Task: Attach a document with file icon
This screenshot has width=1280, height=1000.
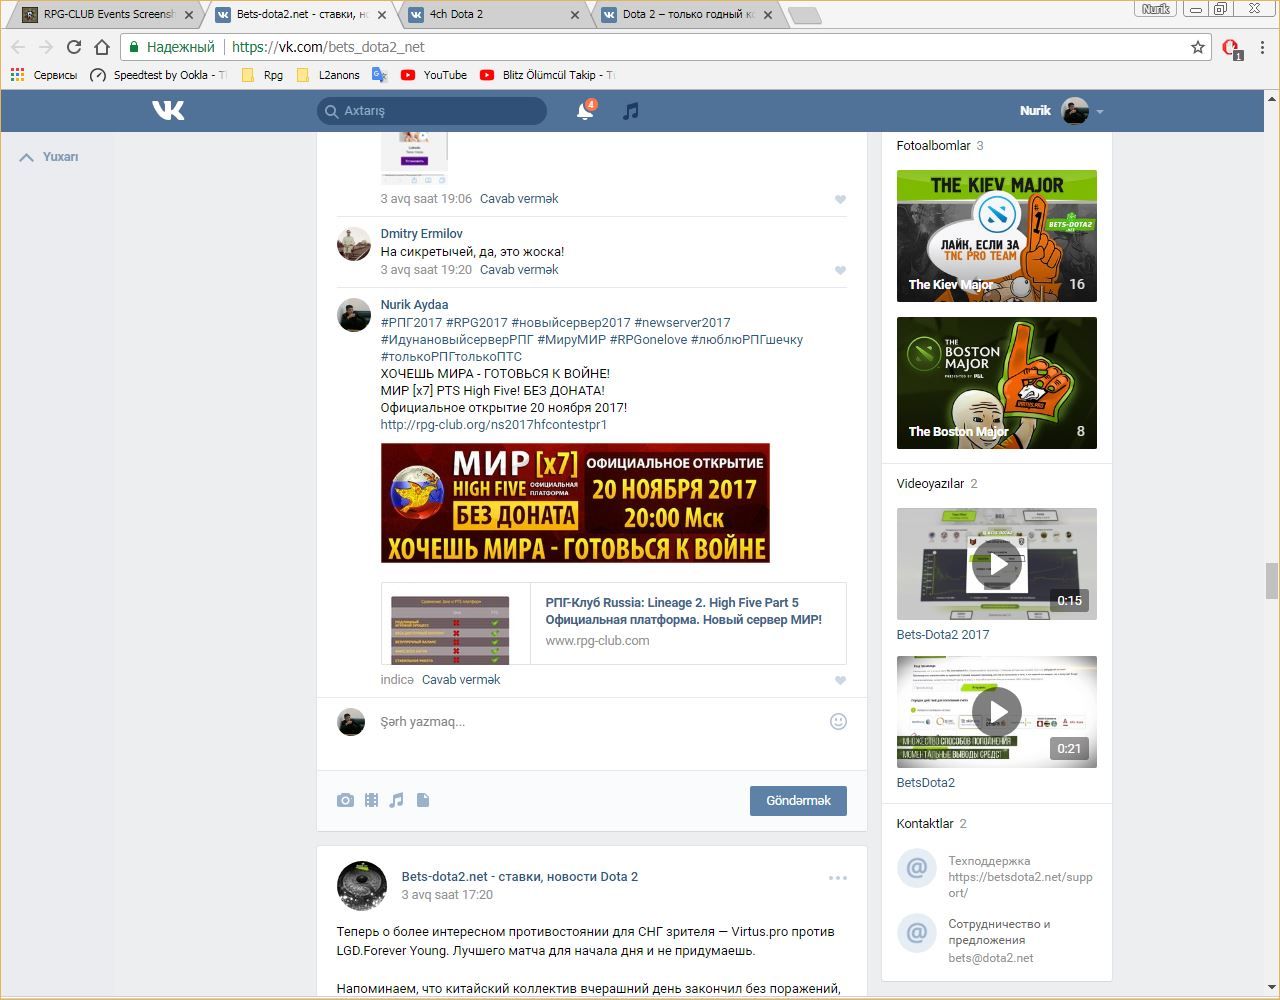Action: [x=423, y=800]
